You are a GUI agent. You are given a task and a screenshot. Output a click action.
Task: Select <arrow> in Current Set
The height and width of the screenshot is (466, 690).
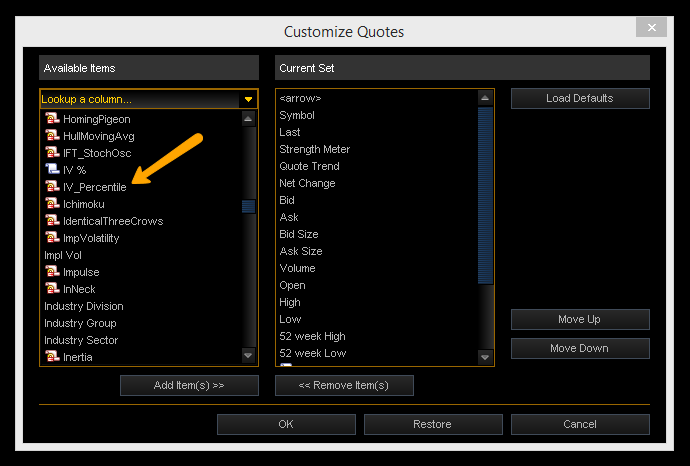pos(300,98)
